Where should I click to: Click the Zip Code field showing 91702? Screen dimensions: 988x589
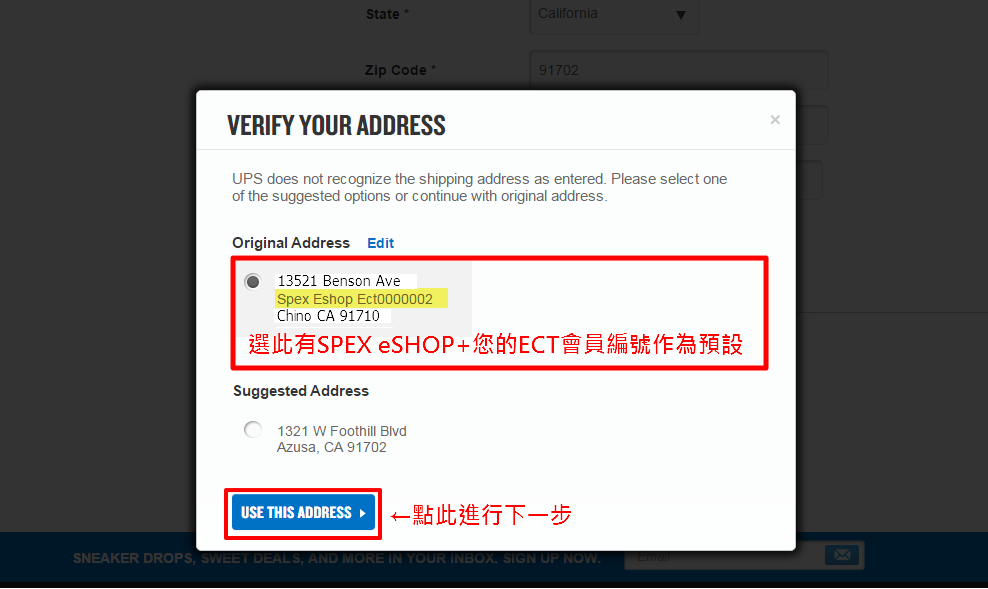(679, 70)
